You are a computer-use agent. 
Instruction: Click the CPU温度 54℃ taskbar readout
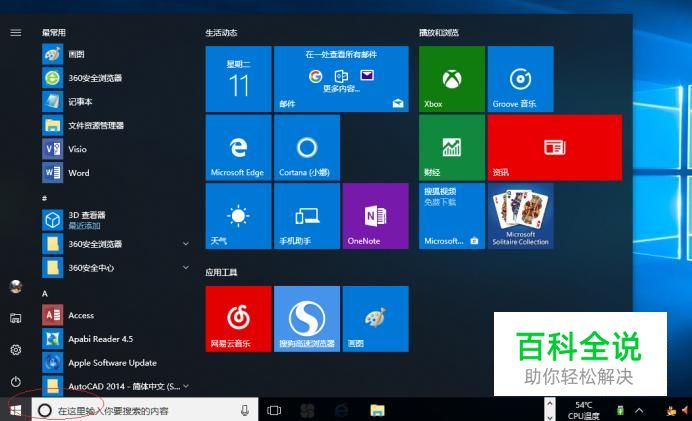[583, 410]
